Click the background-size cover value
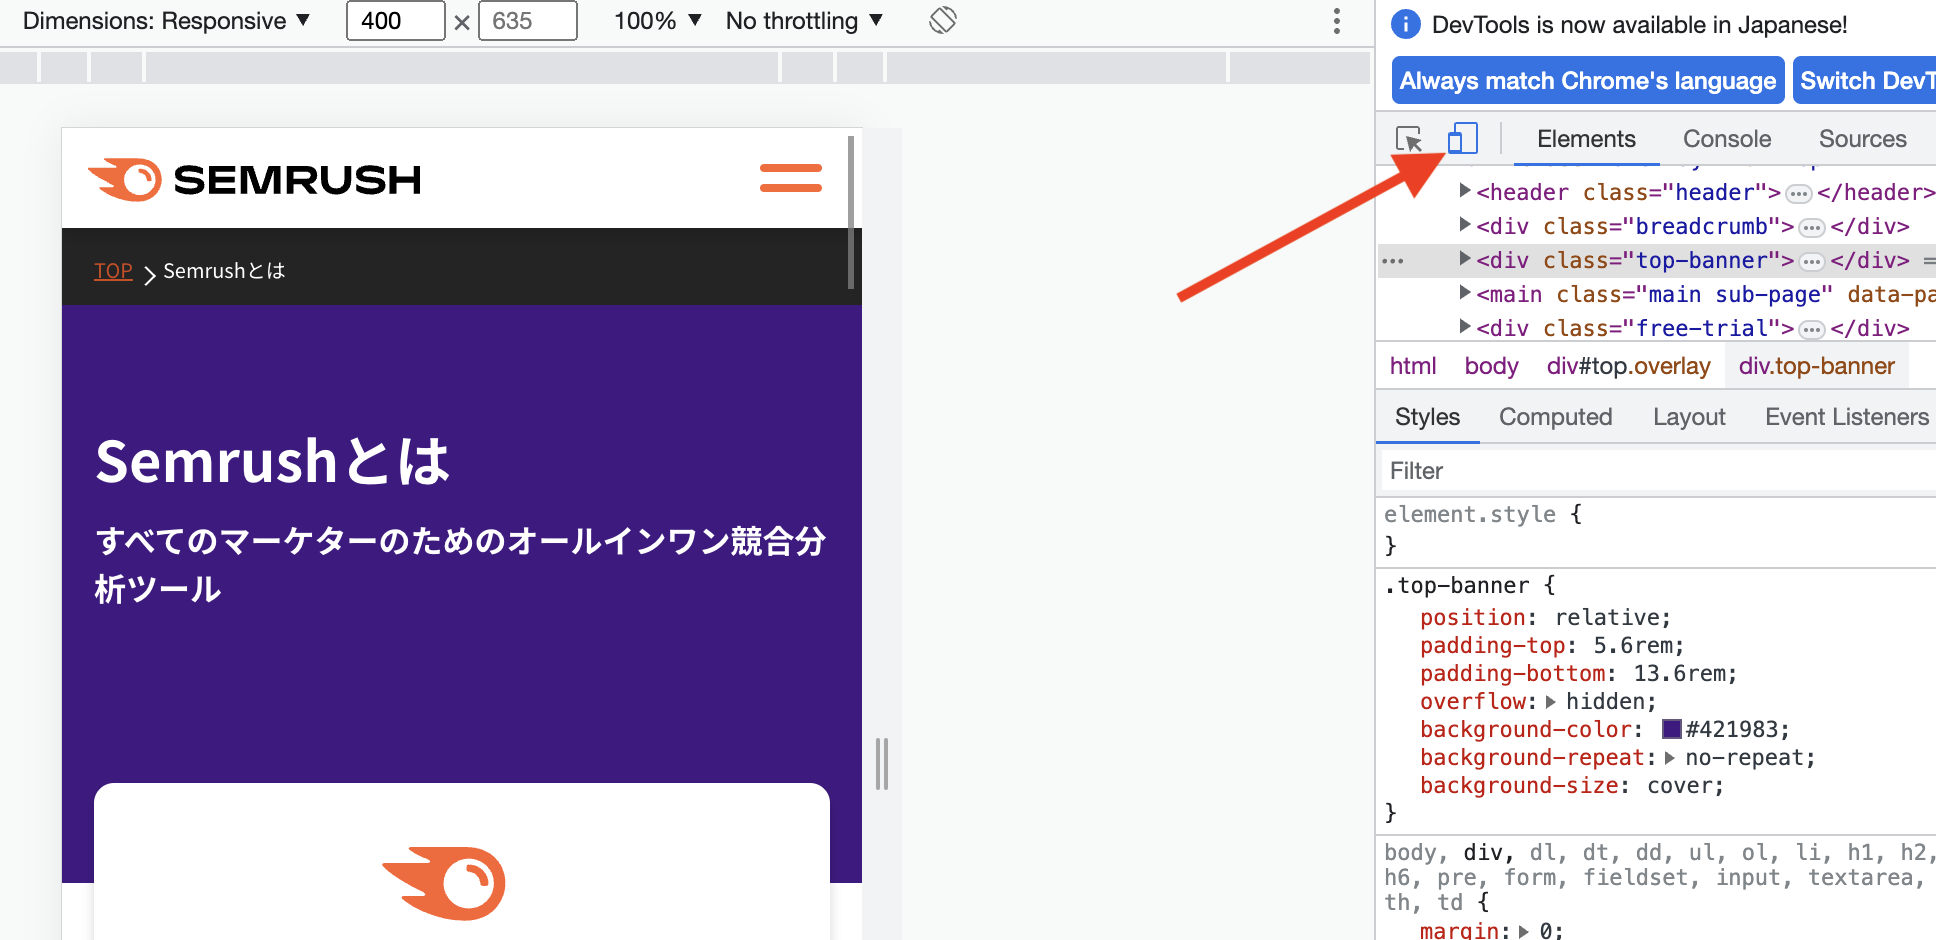The width and height of the screenshot is (1936, 940). point(1679,786)
